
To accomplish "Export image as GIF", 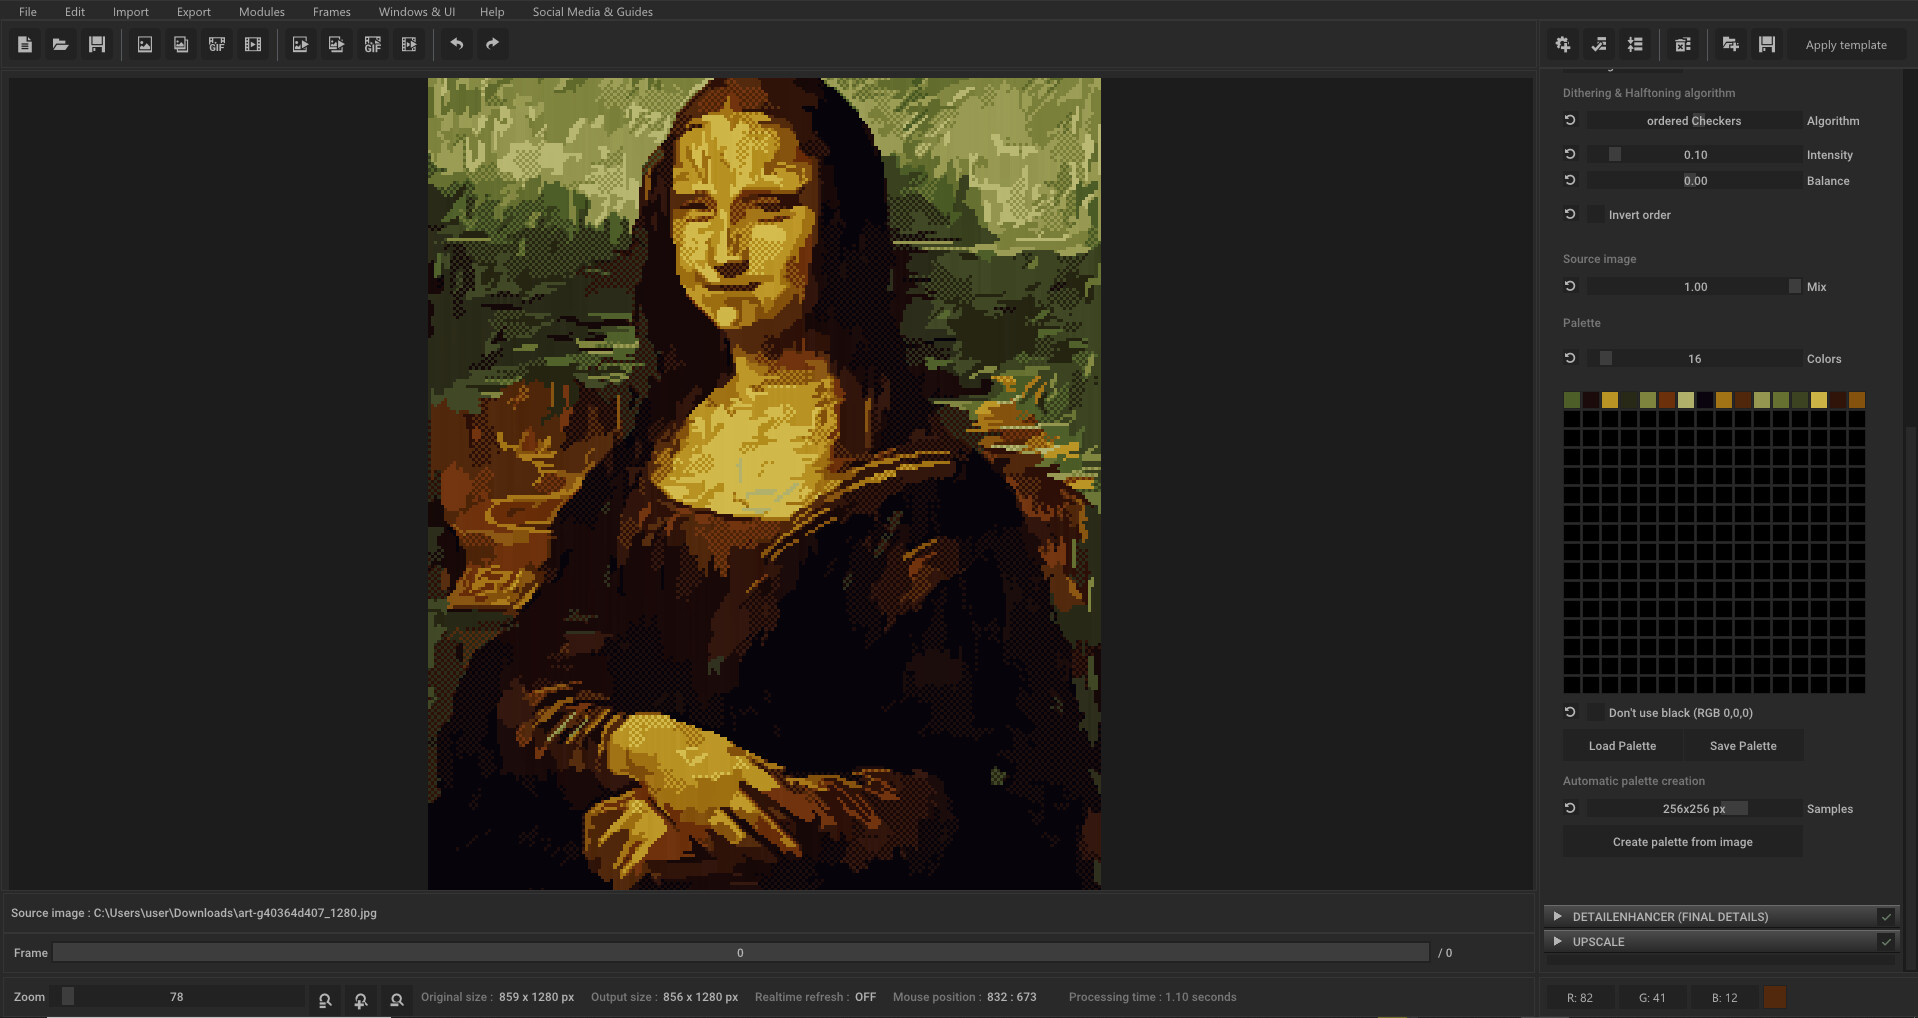I will [x=372, y=44].
